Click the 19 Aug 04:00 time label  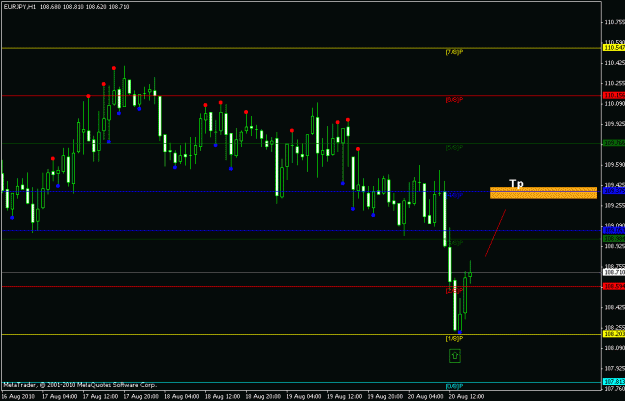pyautogui.click(x=304, y=397)
